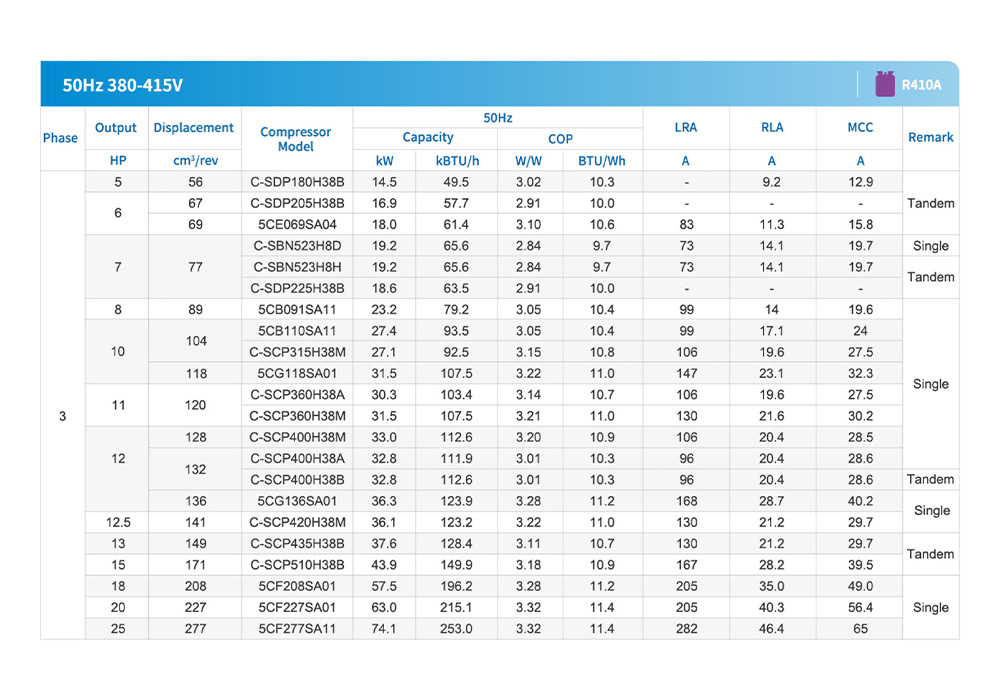
Task: Click the 35.0 RLA value
Action: click(x=772, y=586)
